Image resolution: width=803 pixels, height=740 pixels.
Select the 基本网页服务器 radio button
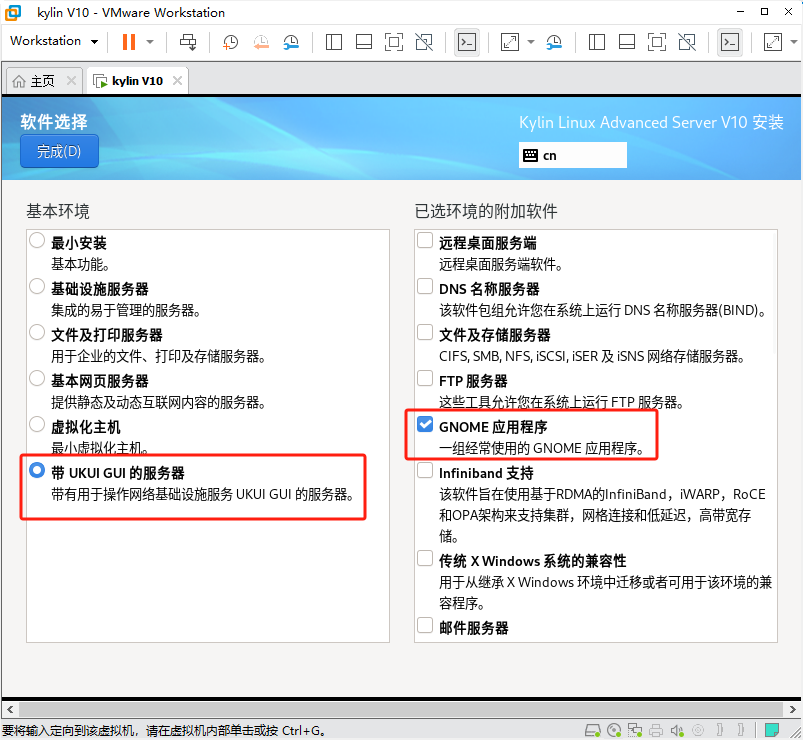point(37,378)
